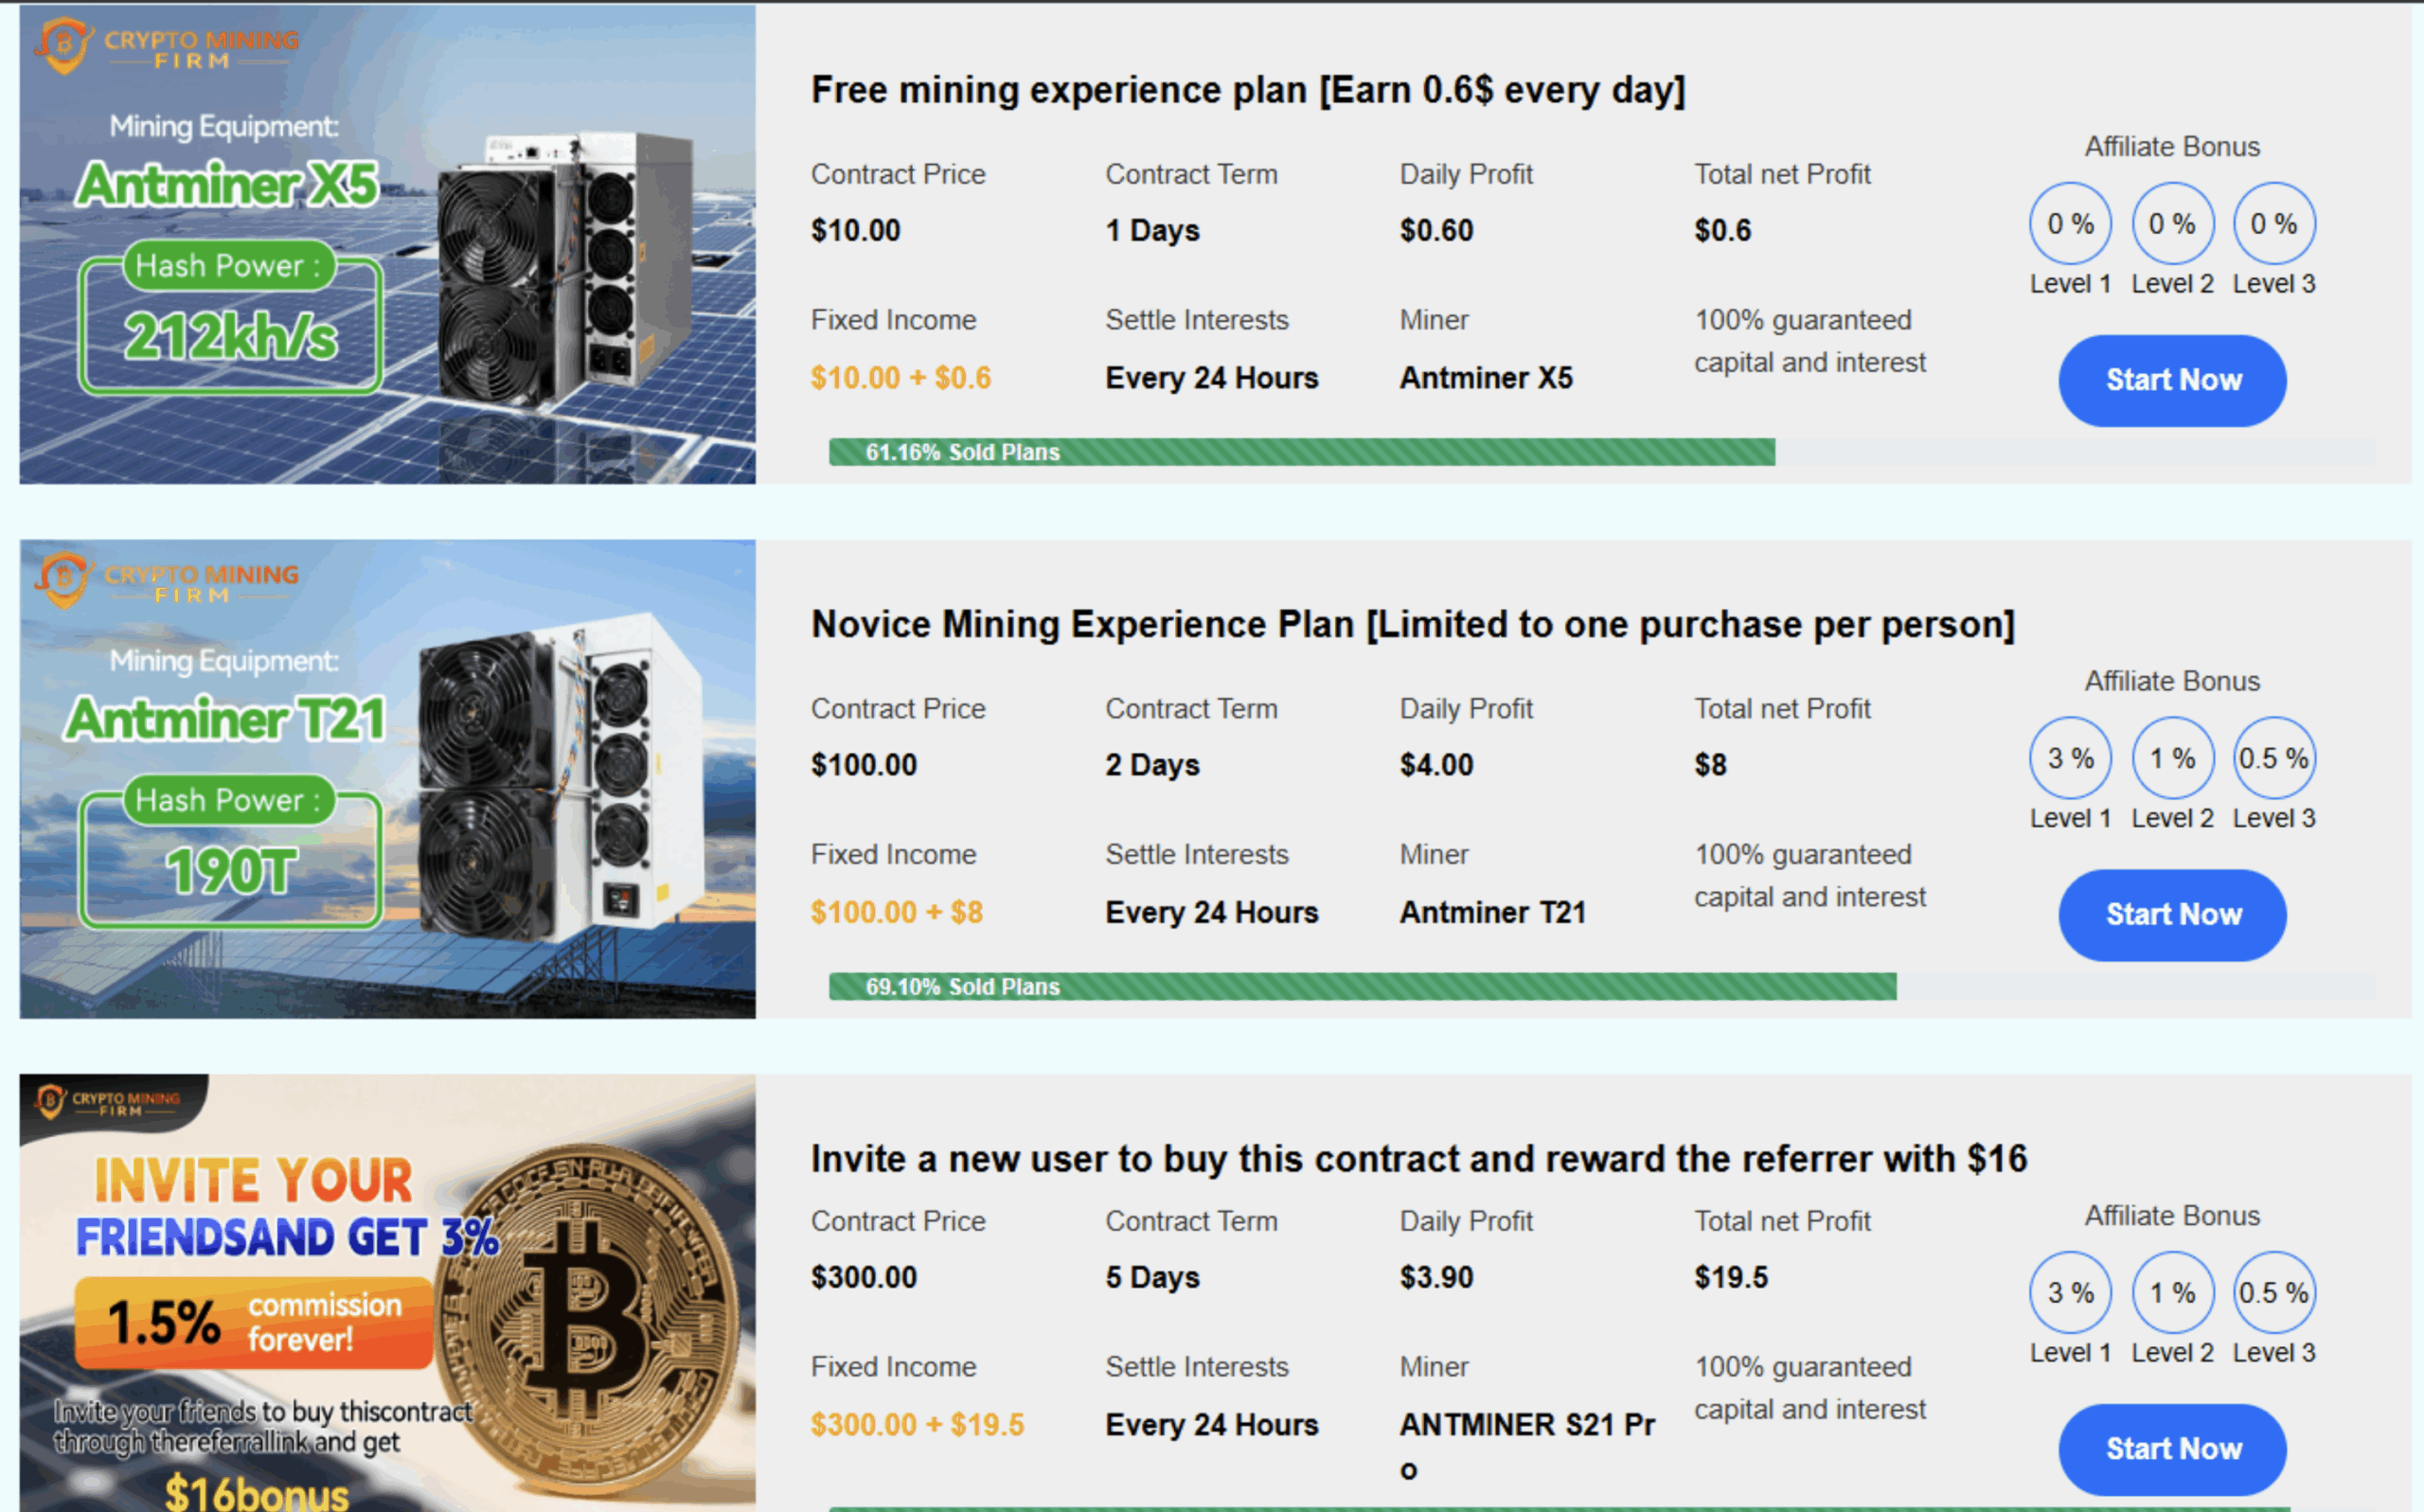Select the Level 2 1% circle on Novice plan
Screen dimensions: 2424x1512
2172,758
